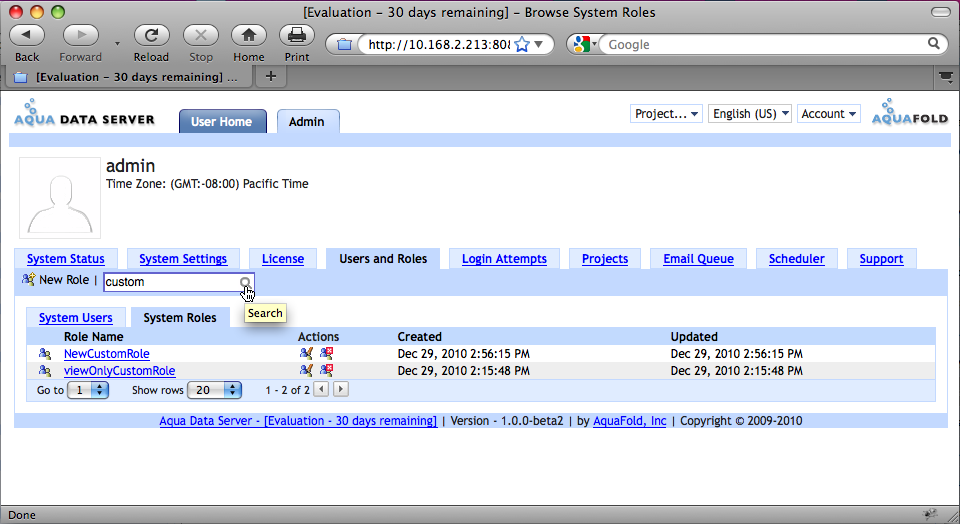Reload the current page
This screenshot has width=960, height=524.
pos(151,36)
